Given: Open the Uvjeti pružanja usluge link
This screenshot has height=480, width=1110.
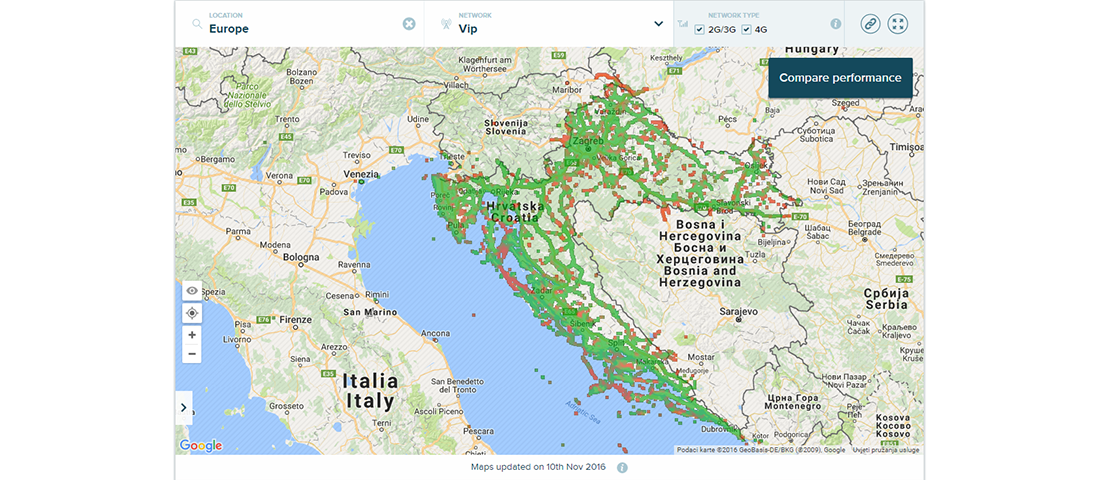Looking at the screenshot, I should 885,450.
